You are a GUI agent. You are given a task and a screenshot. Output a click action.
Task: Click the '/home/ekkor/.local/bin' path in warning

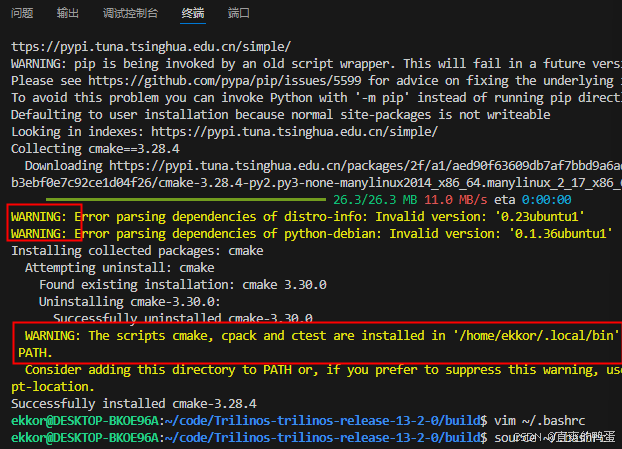pyautogui.click(x=539, y=336)
